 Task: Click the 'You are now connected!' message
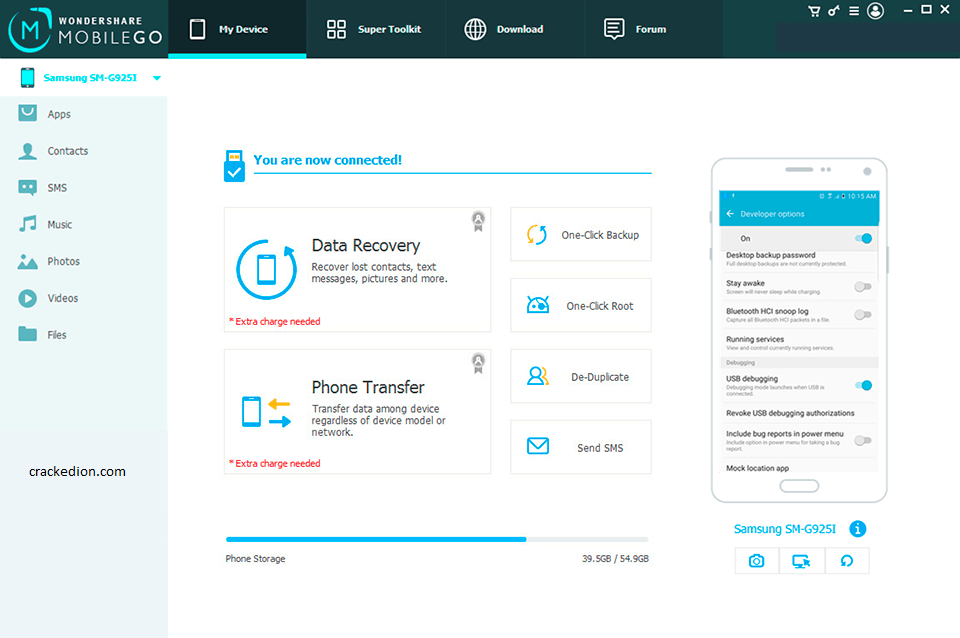click(328, 160)
